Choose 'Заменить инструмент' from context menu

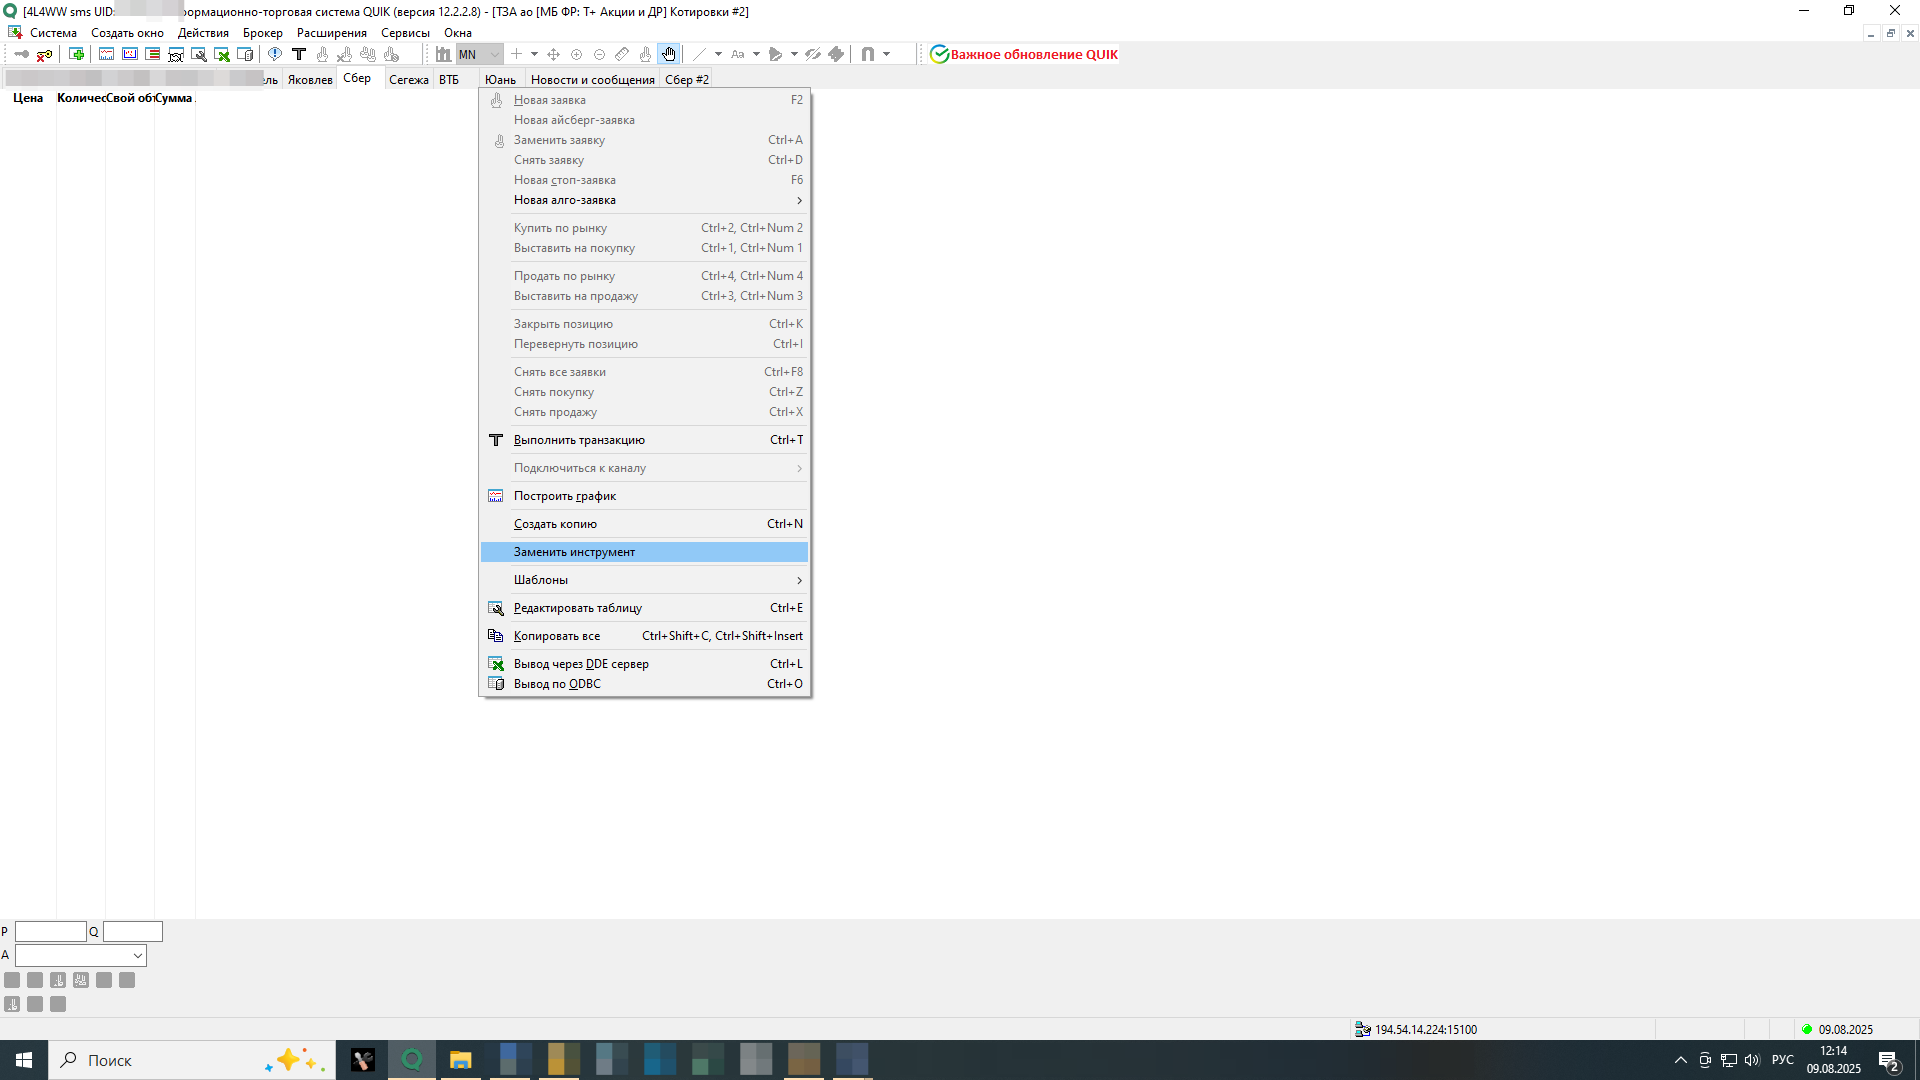click(574, 552)
